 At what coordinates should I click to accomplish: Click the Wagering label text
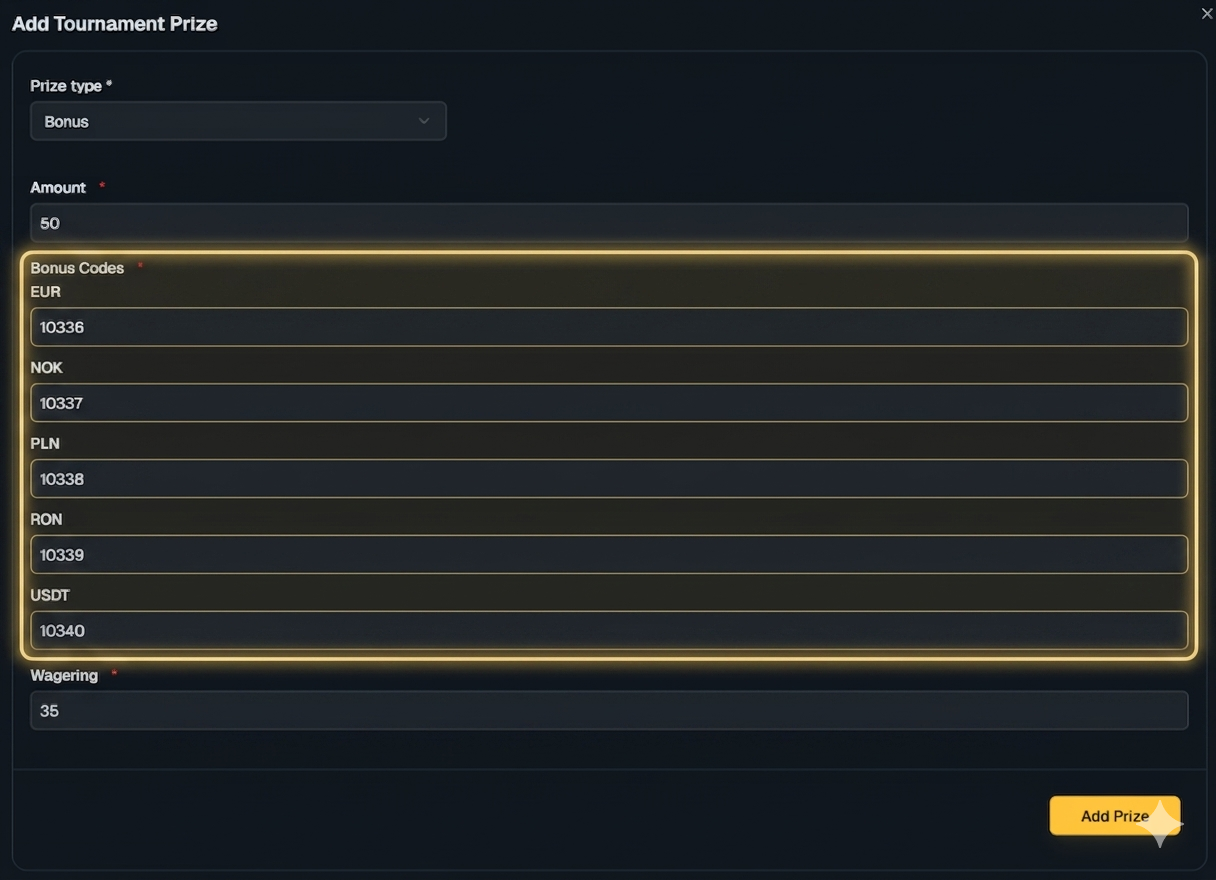coord(64,676)
